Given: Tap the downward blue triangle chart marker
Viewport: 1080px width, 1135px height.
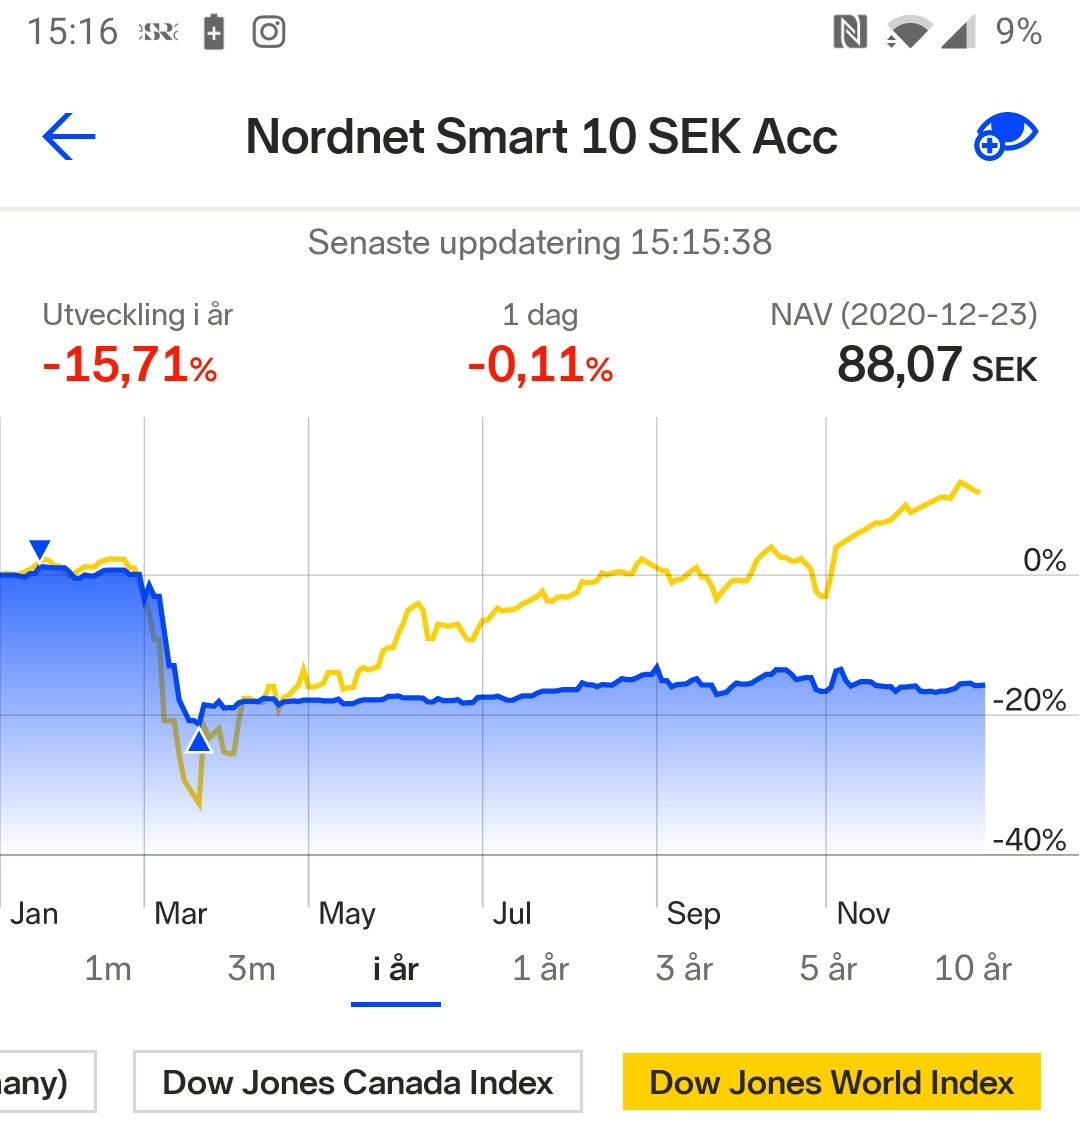Looking at the screenshot, I should [39, 549].
